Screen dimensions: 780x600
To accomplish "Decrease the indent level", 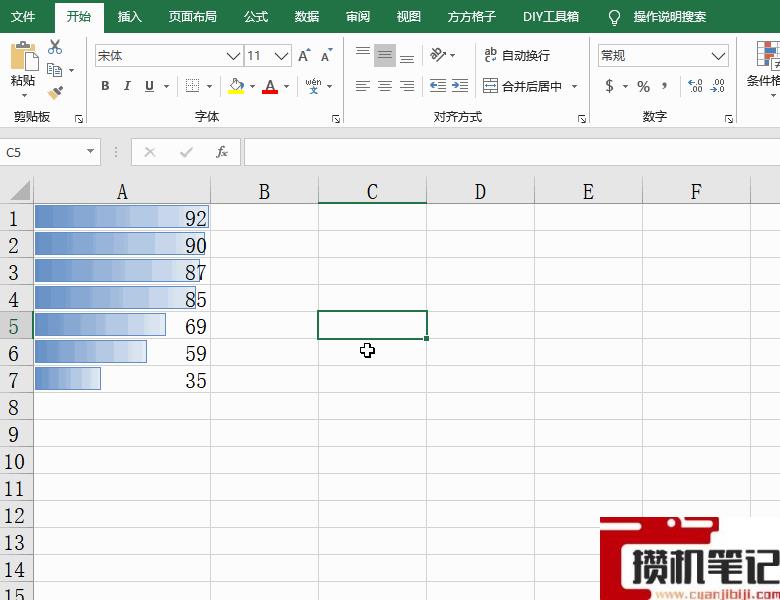I will coord(438,86).
